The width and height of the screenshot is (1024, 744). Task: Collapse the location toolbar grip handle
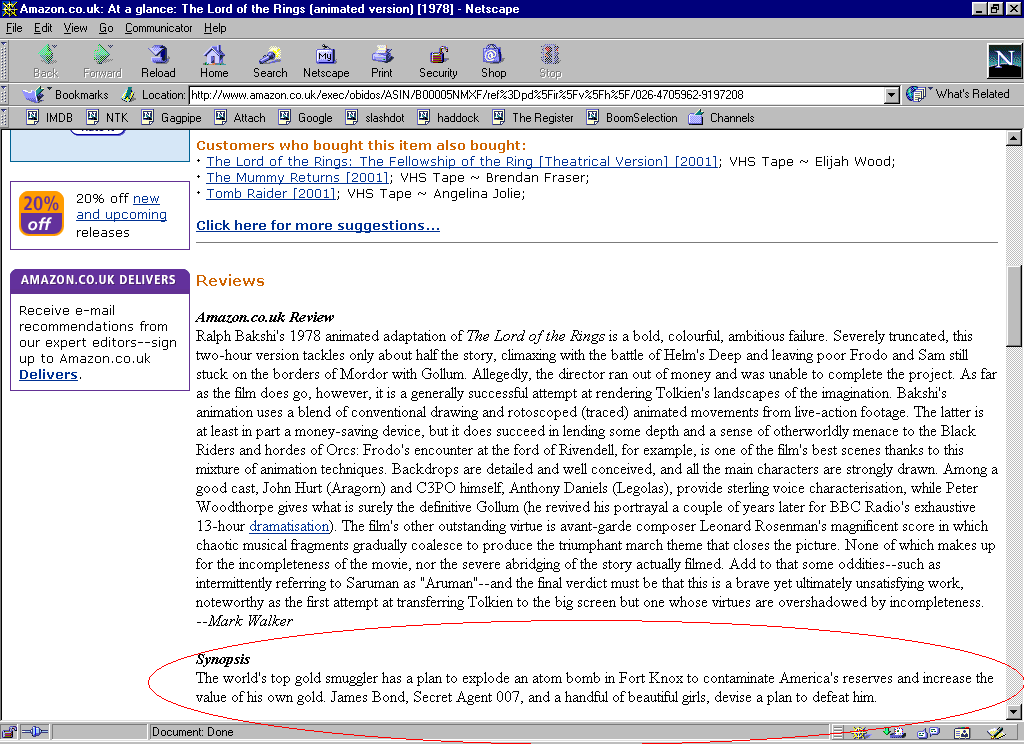pos(4,95)
